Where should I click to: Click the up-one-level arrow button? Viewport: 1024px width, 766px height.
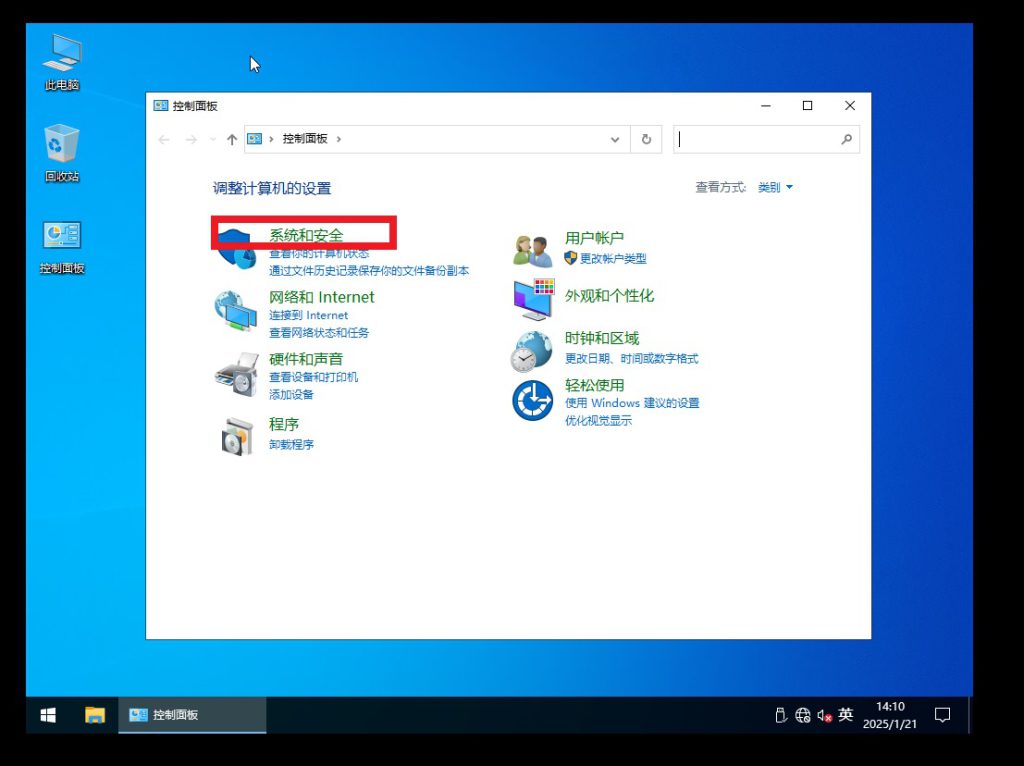232,140
